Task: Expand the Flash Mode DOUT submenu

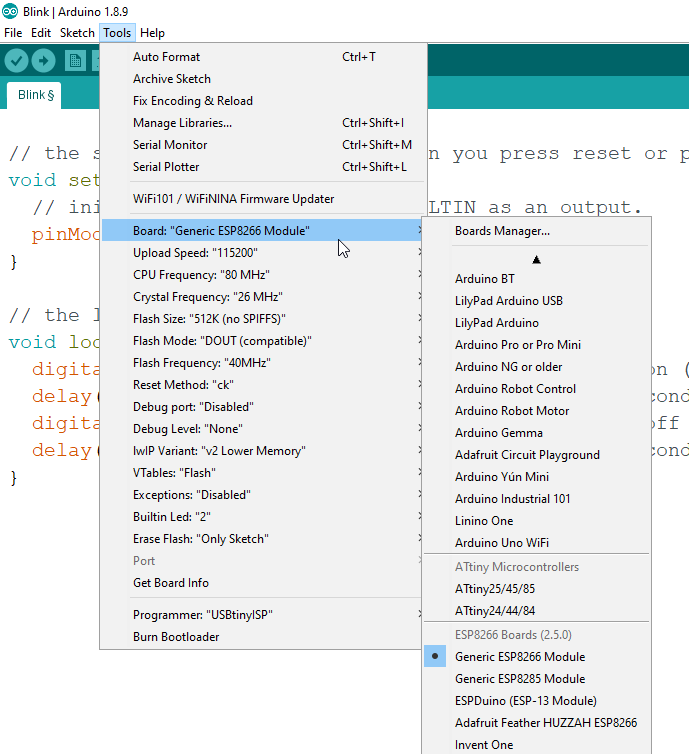Action: pos(263,341)
